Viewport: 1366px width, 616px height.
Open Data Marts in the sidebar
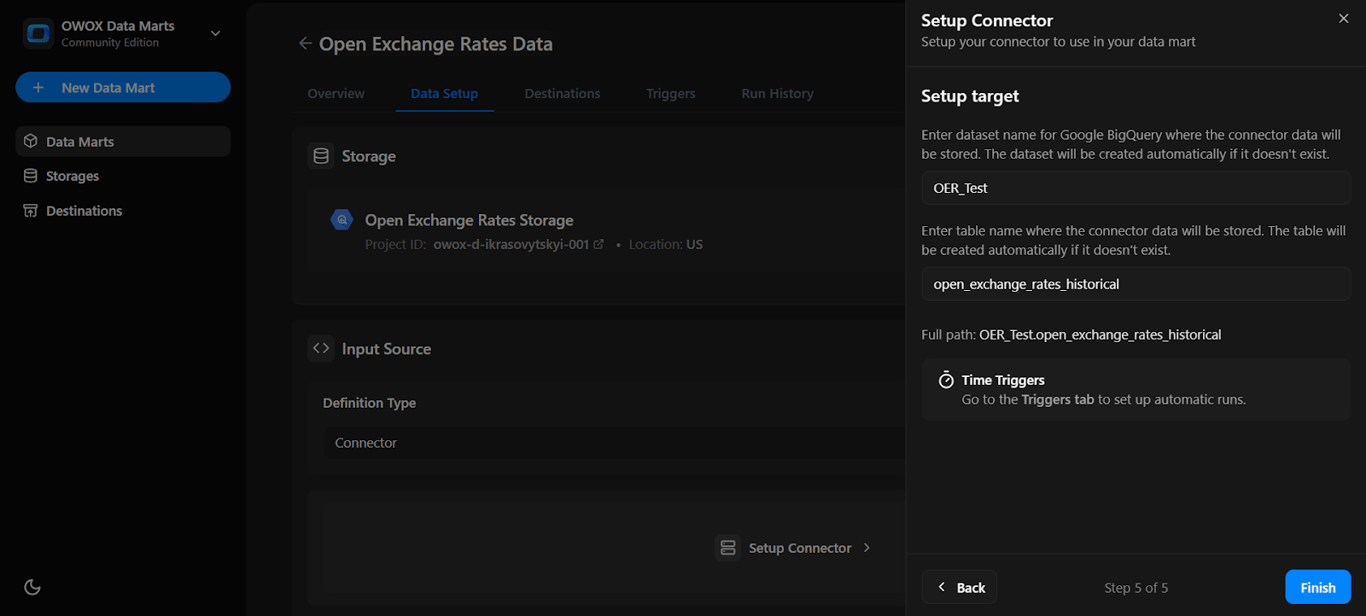point(123,141)
